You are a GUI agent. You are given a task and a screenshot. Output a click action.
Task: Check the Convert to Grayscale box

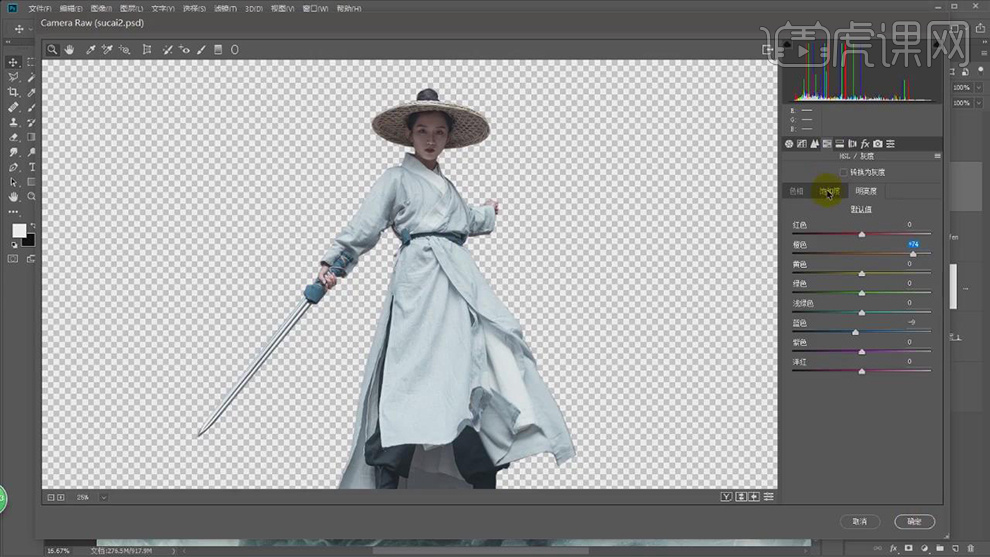tap(844, 172)
